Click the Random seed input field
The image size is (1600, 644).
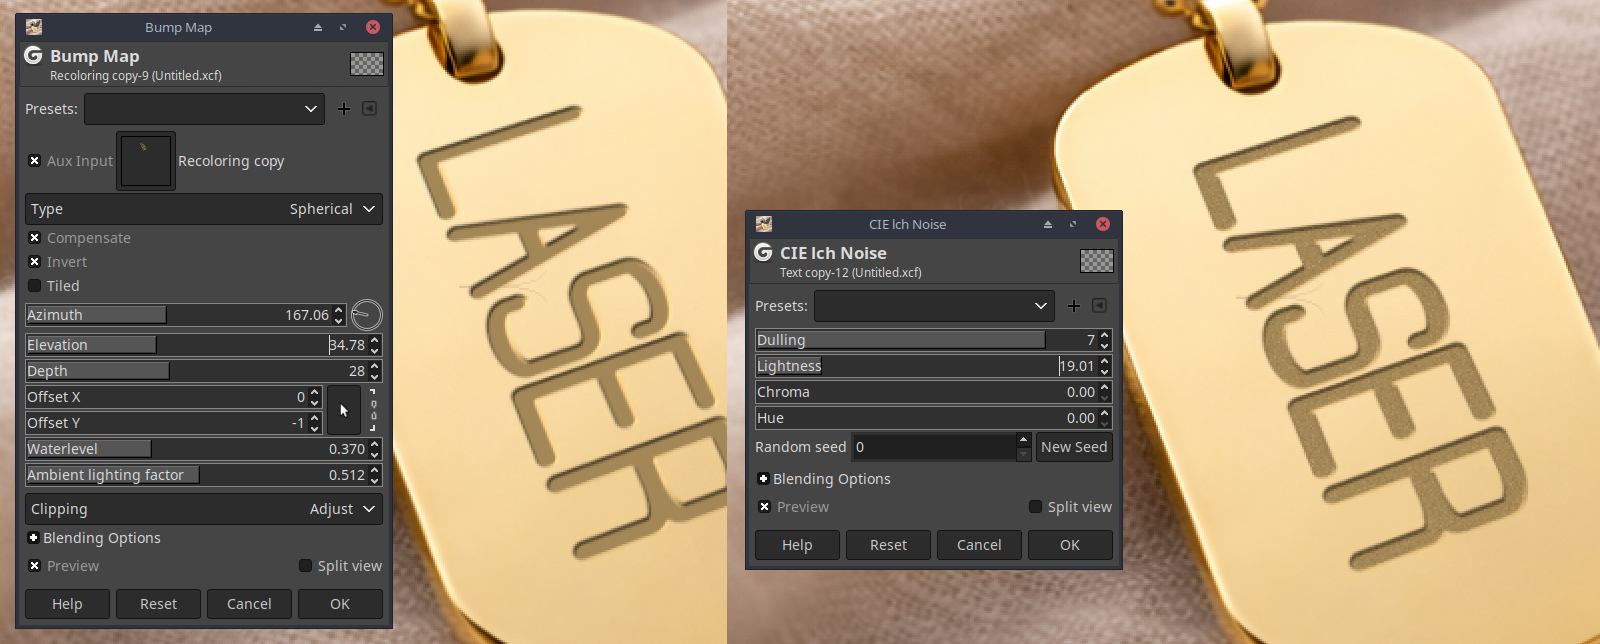(x=933, y=447)
